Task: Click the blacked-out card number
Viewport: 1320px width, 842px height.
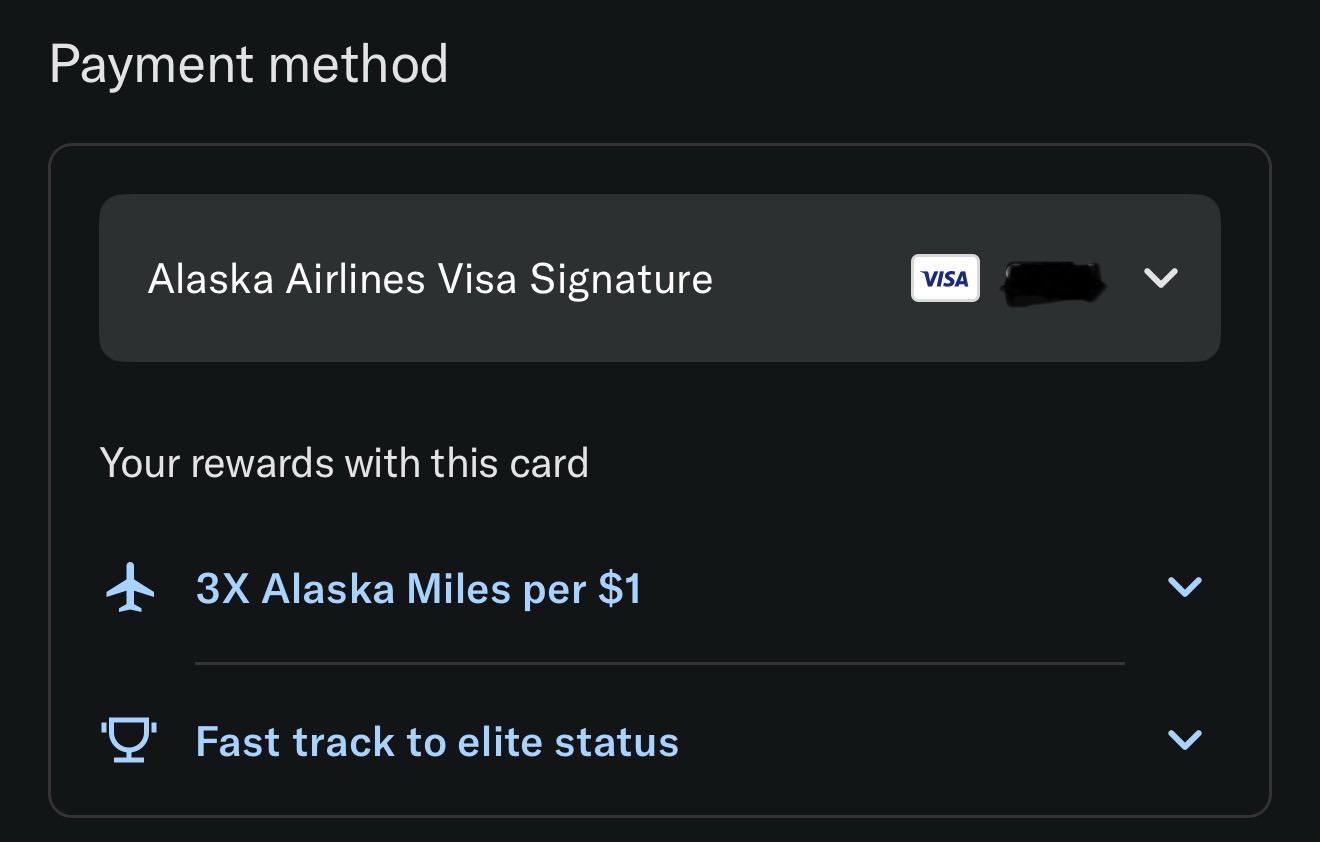Action: point(1054,280)
